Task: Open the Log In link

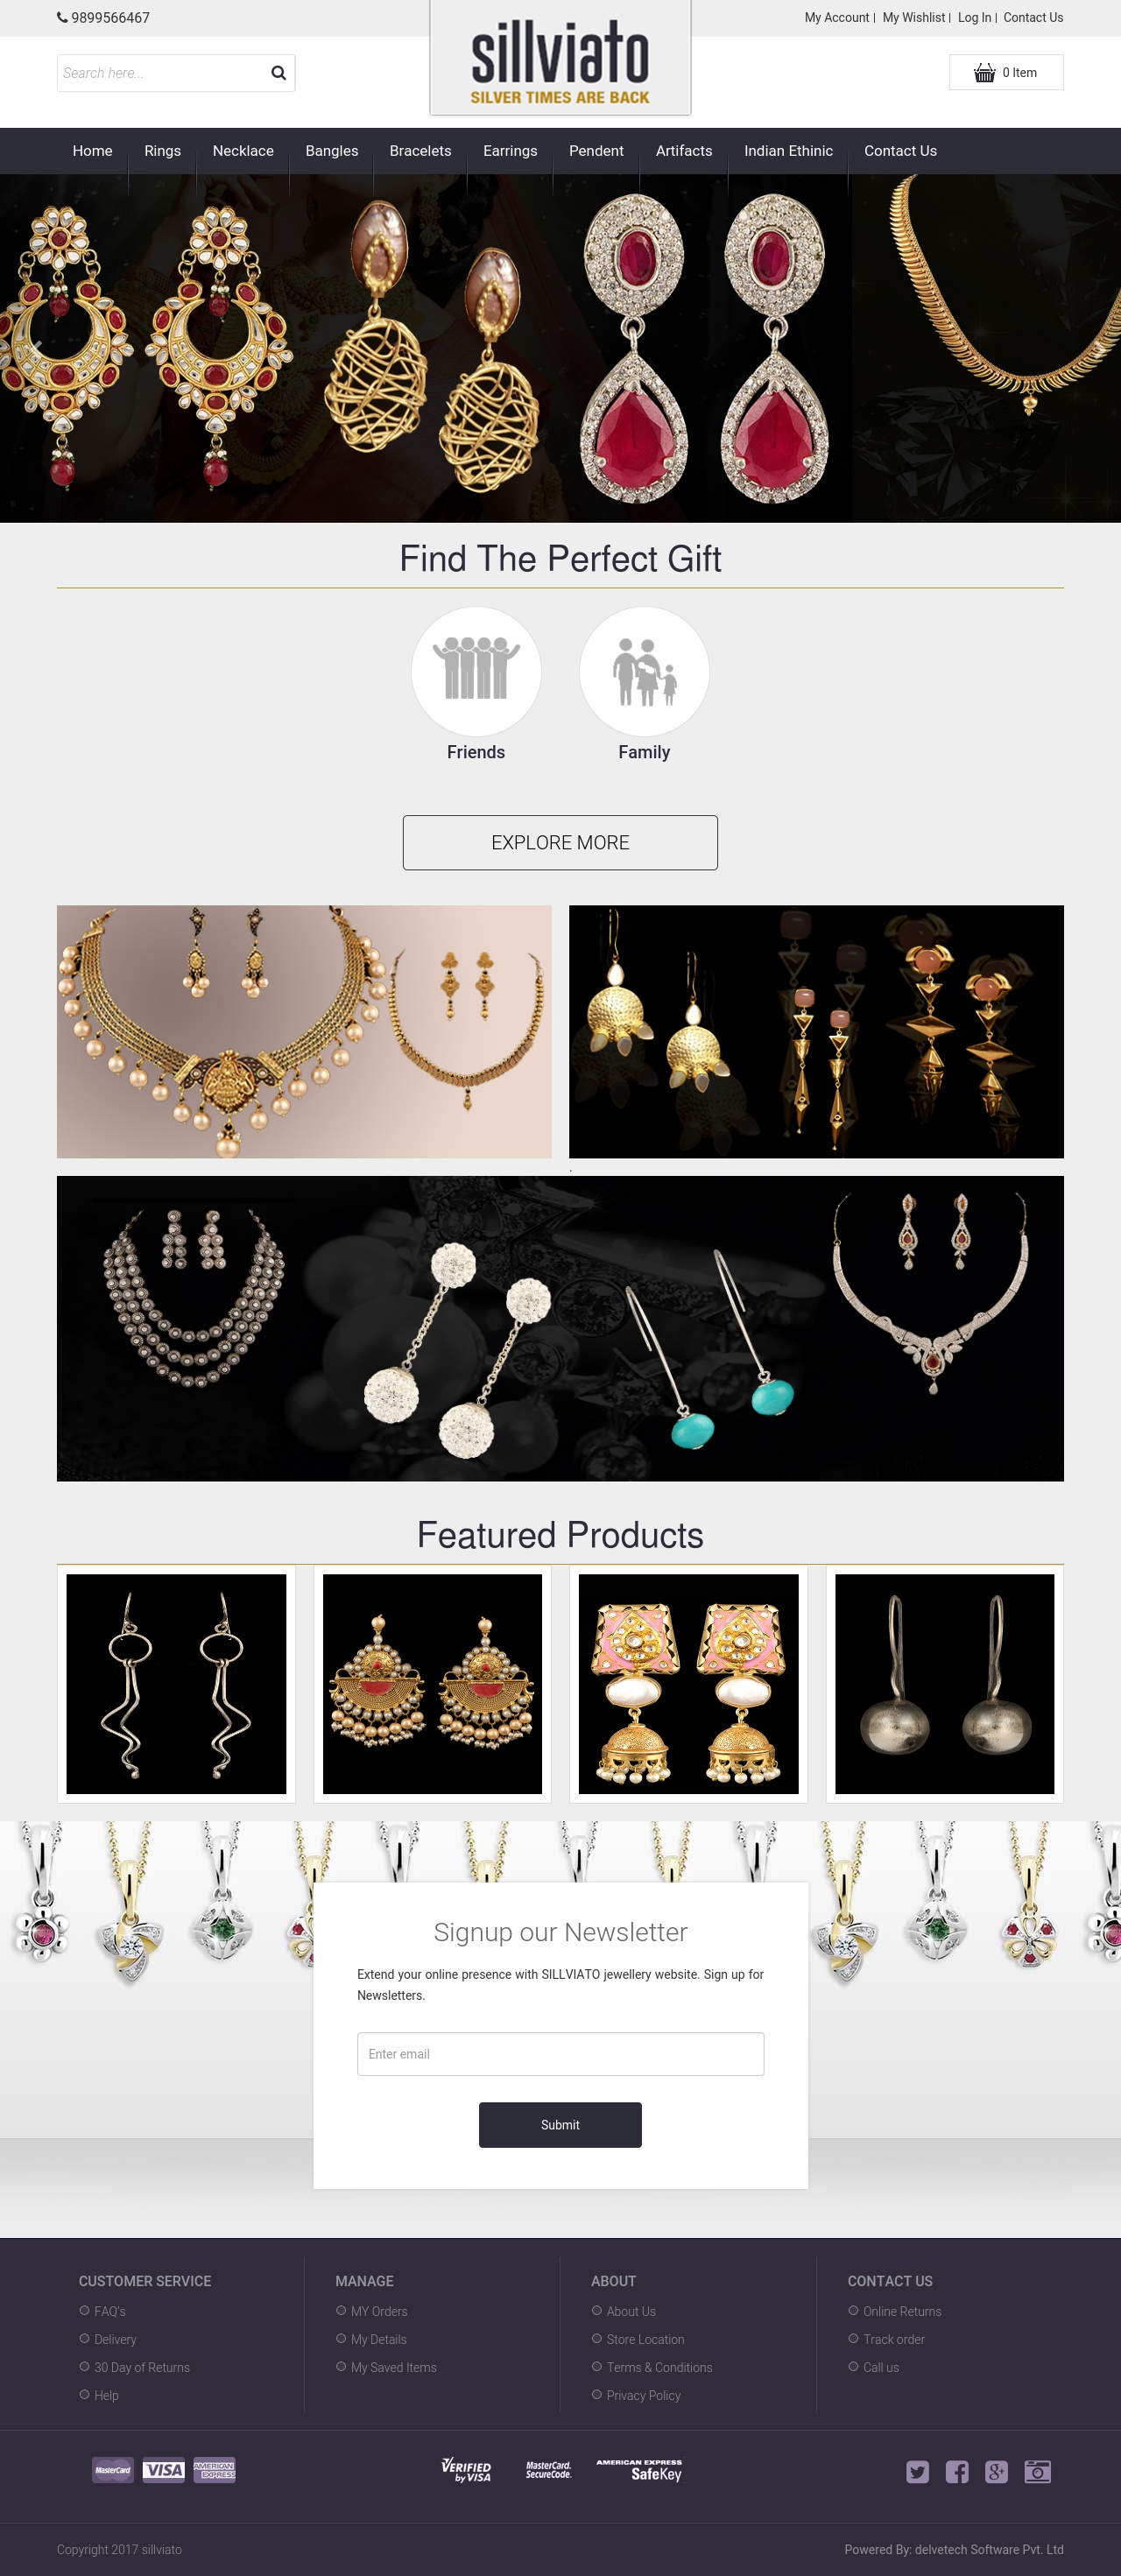Action: click(974, 18)
